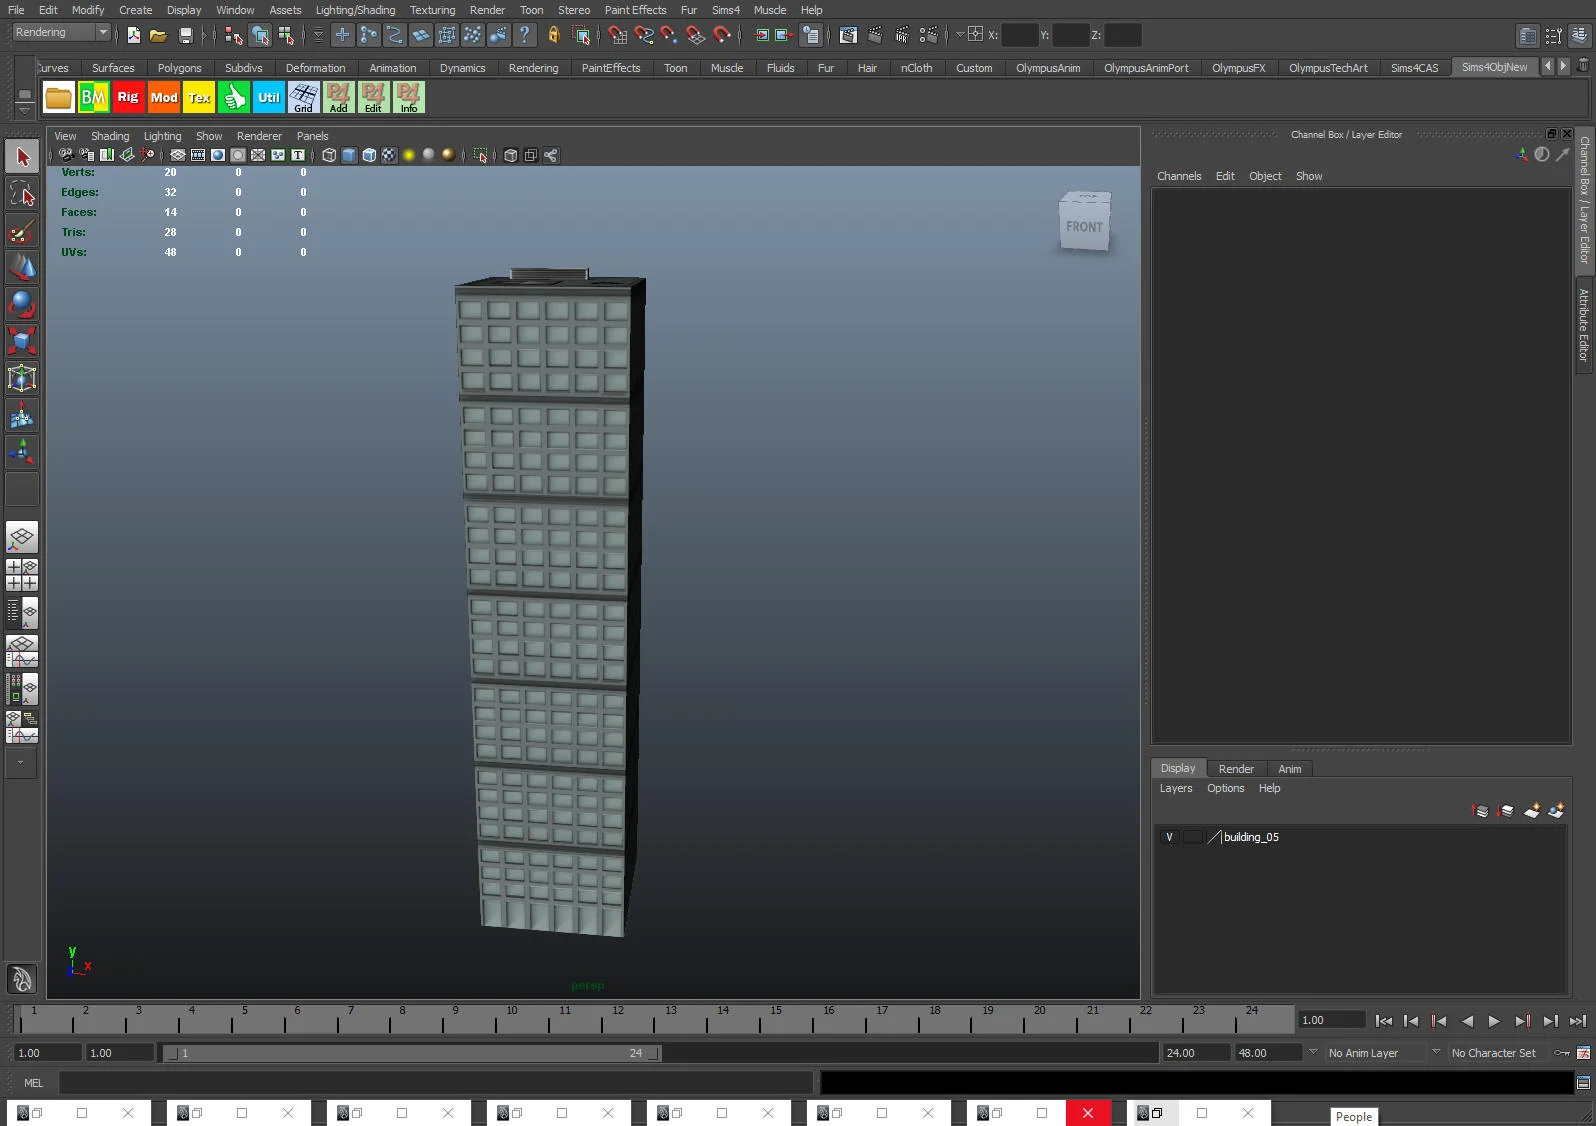This screenshot has width=1596, height=1126.
Task: Click the yellow Tex shelf button
Action: (x=199, y=97)
